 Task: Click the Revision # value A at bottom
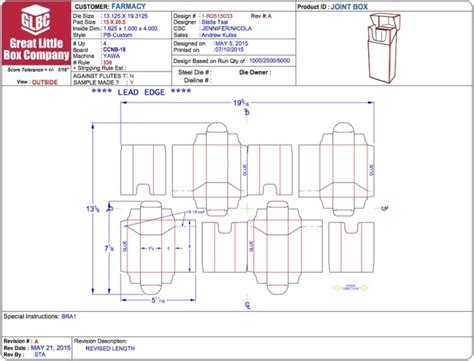tap(36, 341)
